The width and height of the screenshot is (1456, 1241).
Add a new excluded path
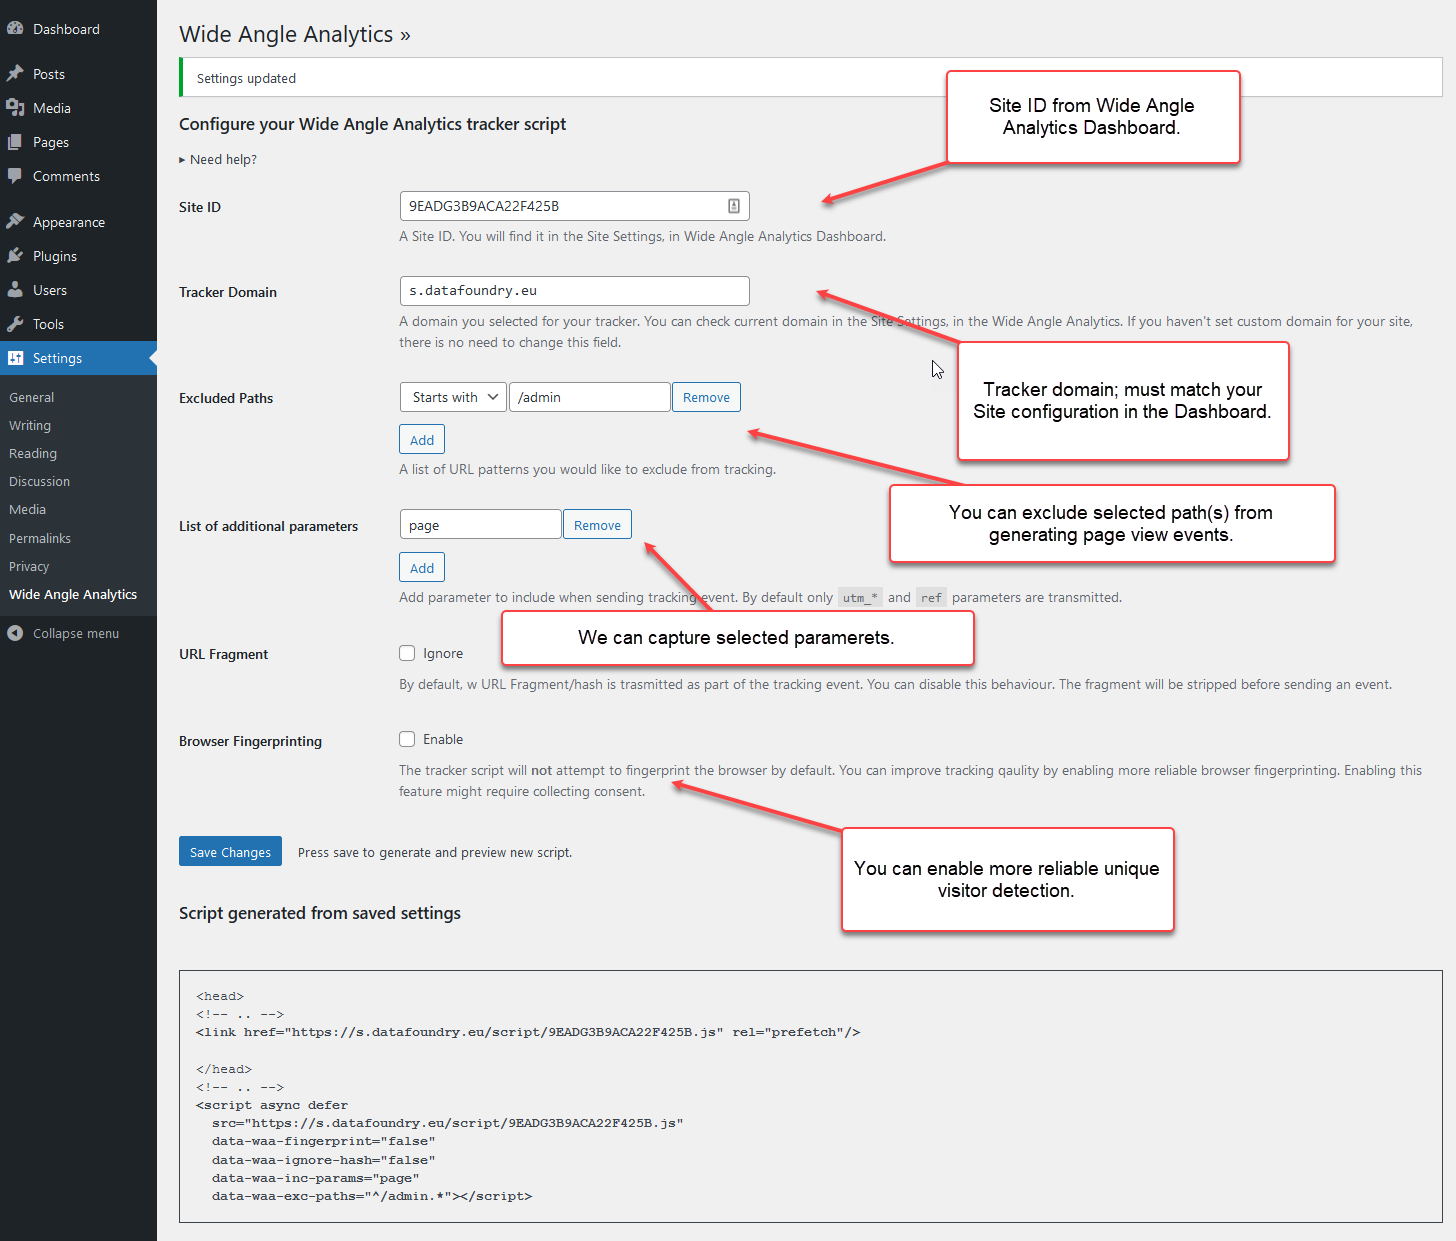422,440
